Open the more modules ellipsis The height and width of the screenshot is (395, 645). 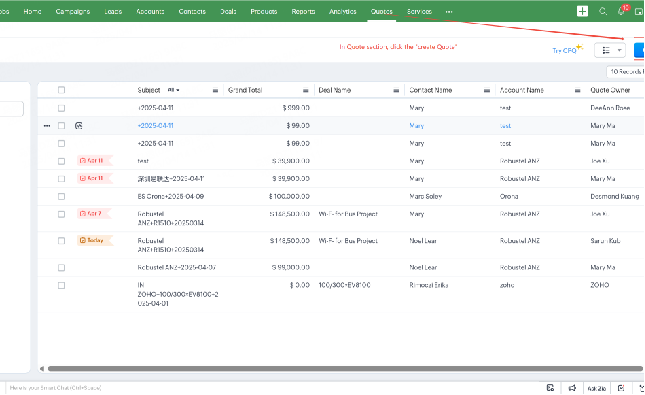coord(449,12)
